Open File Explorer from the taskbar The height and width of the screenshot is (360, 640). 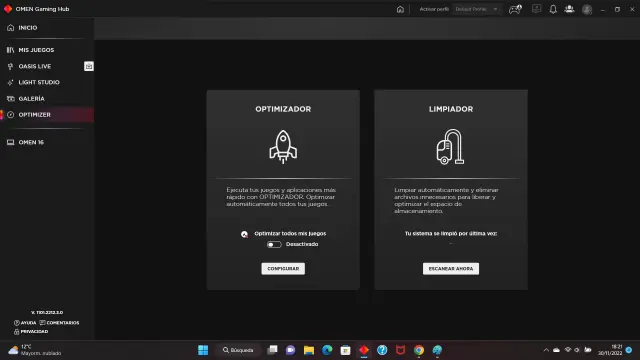(x=309, y=350)
